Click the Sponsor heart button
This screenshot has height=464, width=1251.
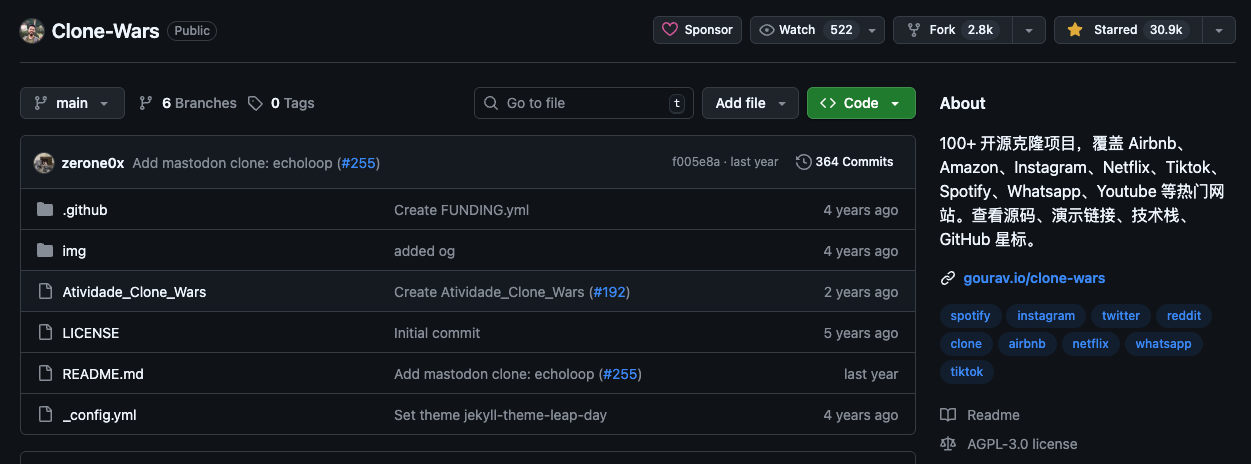(697, 30)
